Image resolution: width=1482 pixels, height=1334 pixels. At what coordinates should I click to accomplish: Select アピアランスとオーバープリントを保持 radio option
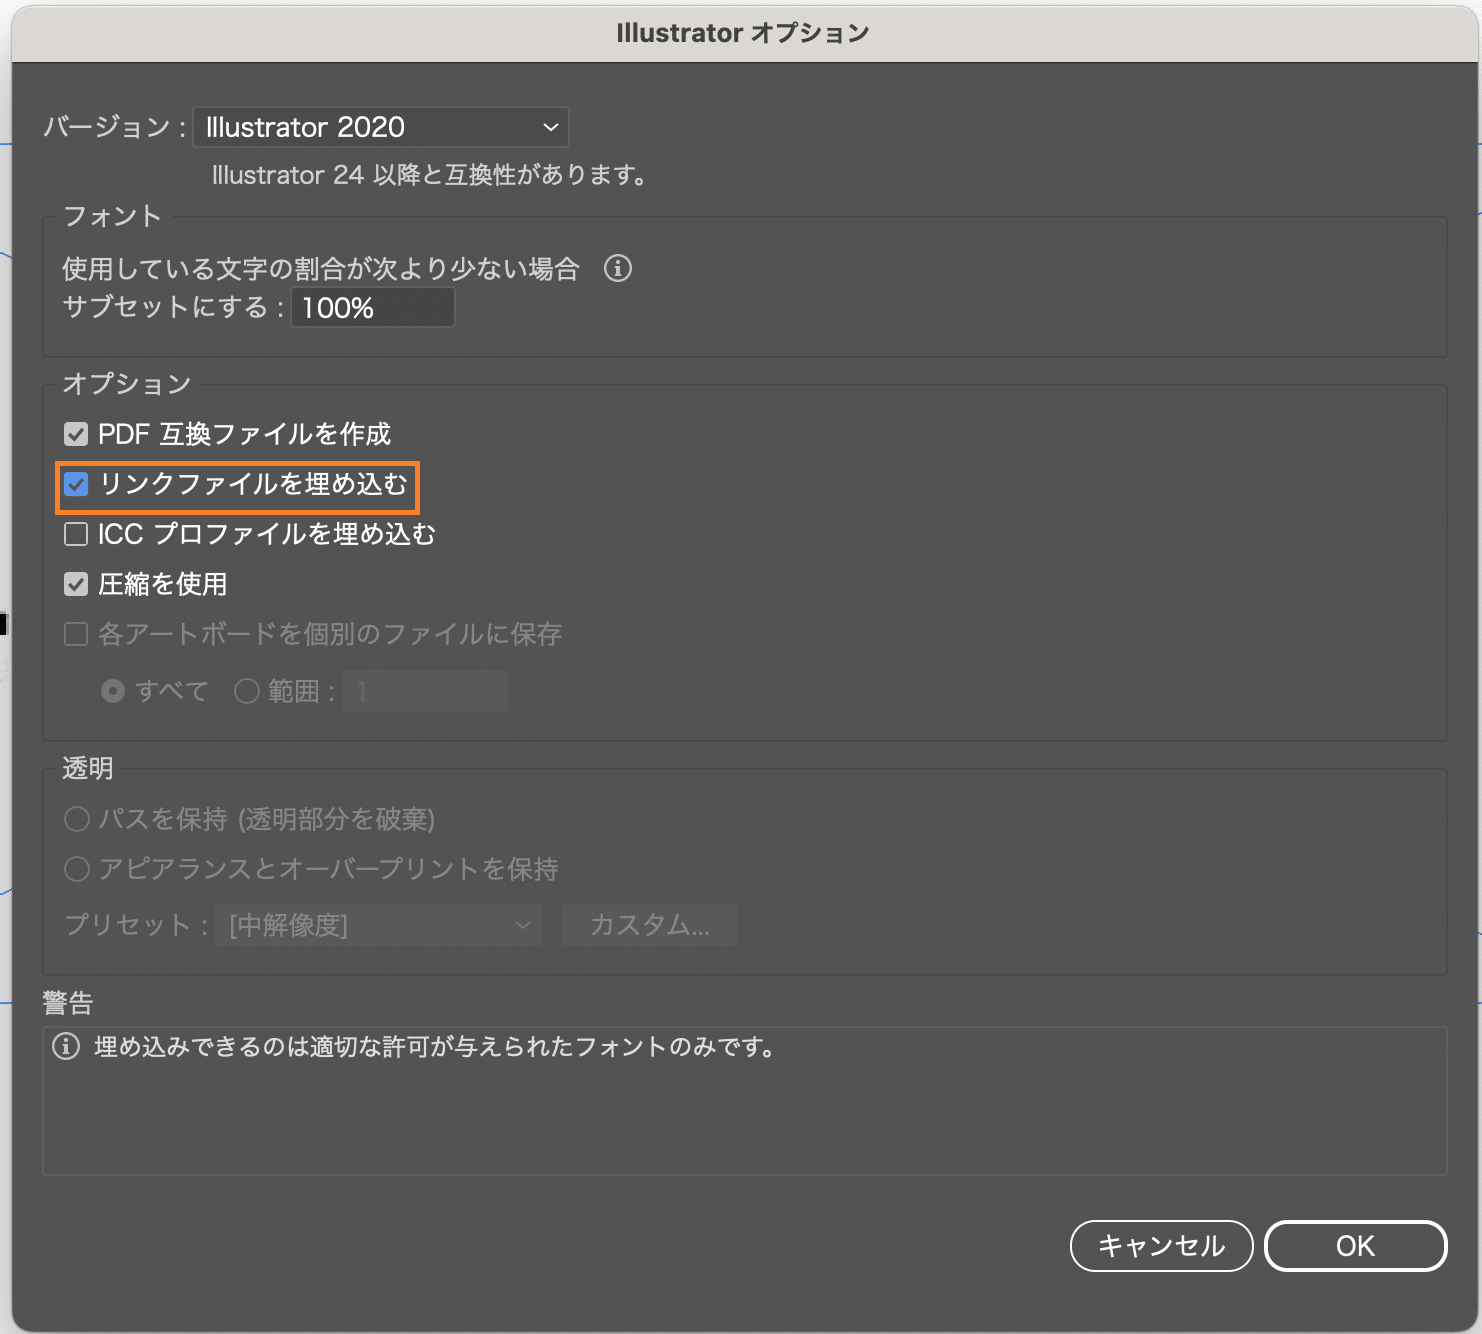pyautogui.click(x=77, y=869)
